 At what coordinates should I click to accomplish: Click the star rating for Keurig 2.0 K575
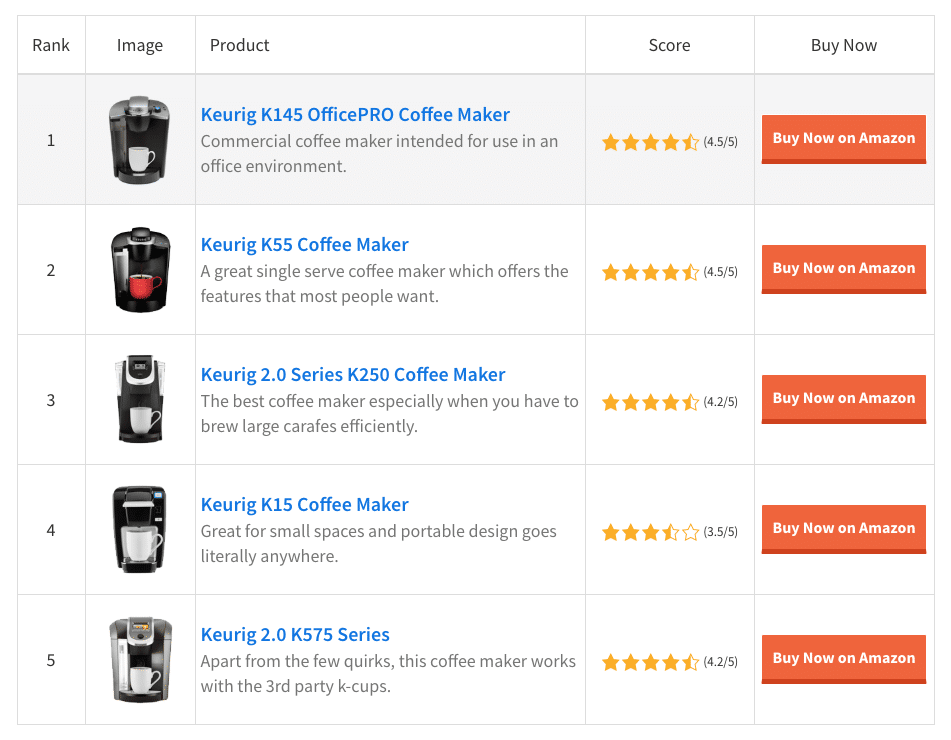coord(651,661)
